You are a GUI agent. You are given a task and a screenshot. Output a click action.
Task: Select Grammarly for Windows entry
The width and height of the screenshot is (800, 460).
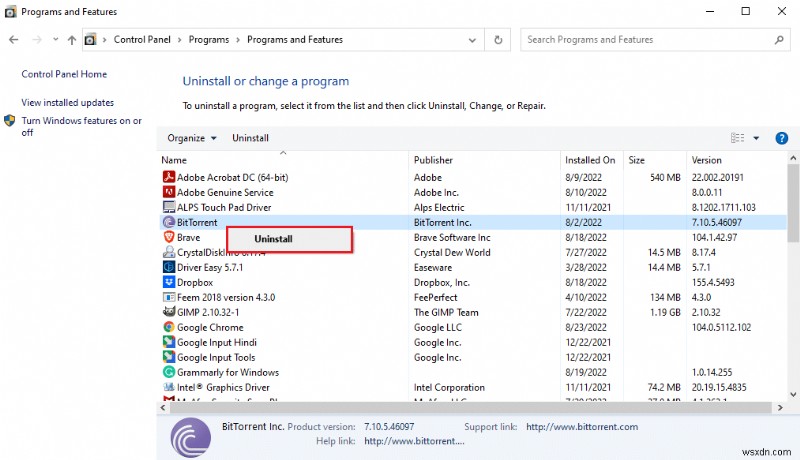coord(228,373)
